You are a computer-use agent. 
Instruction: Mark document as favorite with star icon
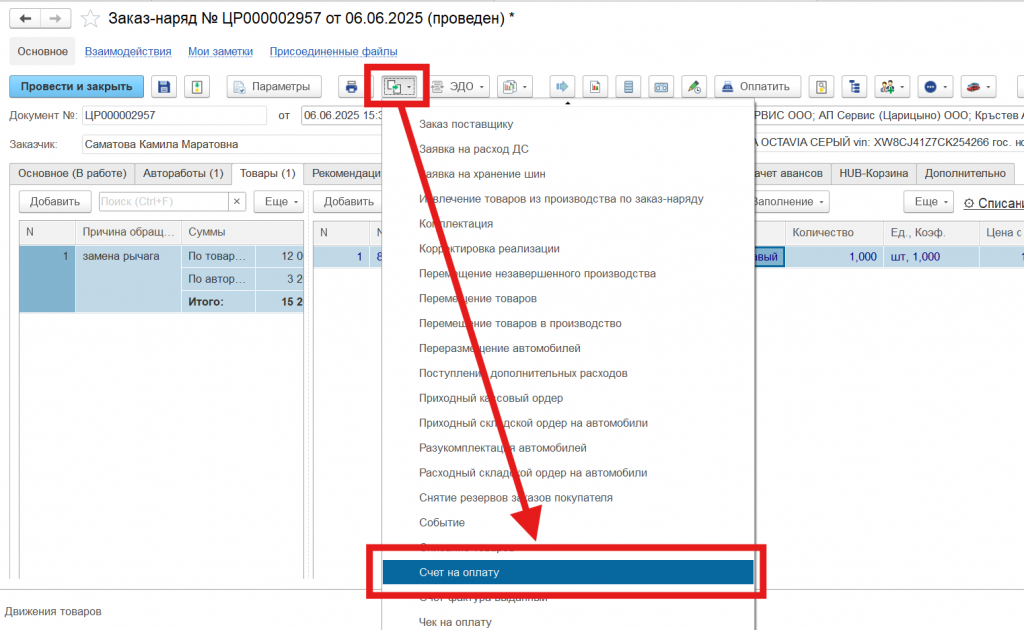click(90, 18)
